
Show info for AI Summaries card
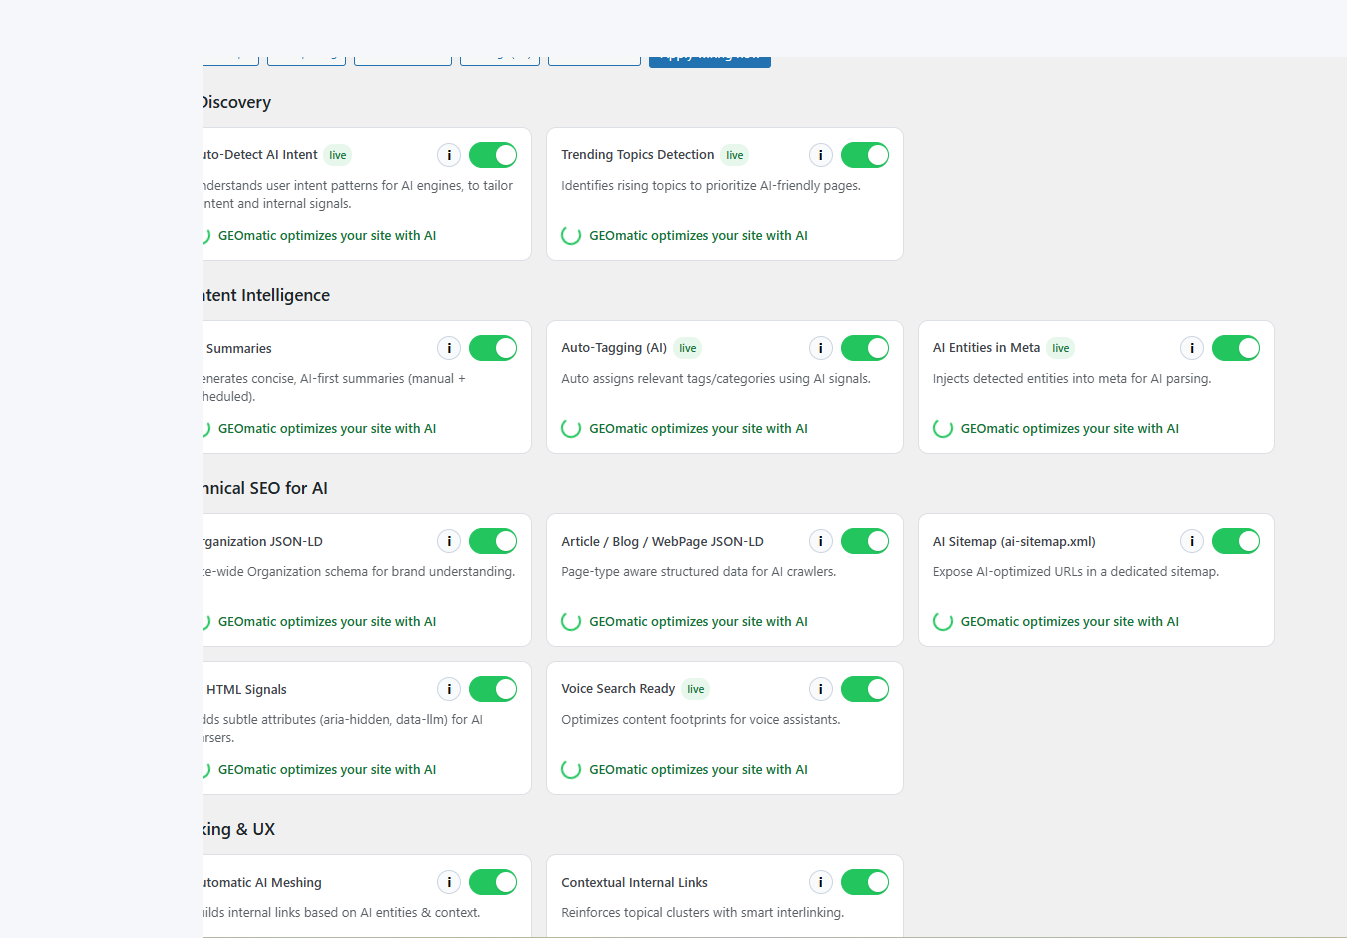coord(449,348)
